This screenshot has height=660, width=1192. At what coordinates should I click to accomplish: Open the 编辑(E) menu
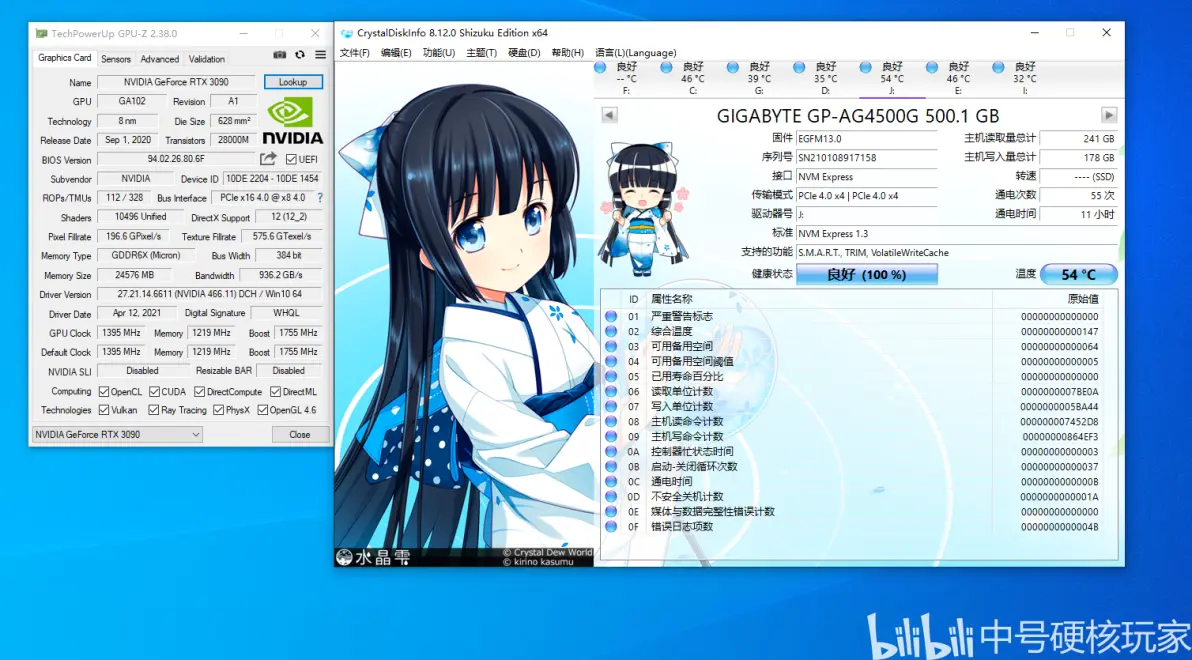tap(396, 52)
